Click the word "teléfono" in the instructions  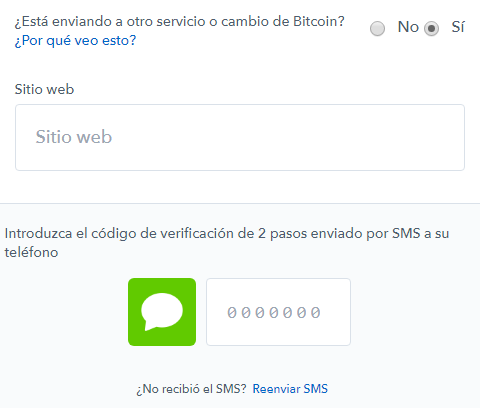click(31, 252)
